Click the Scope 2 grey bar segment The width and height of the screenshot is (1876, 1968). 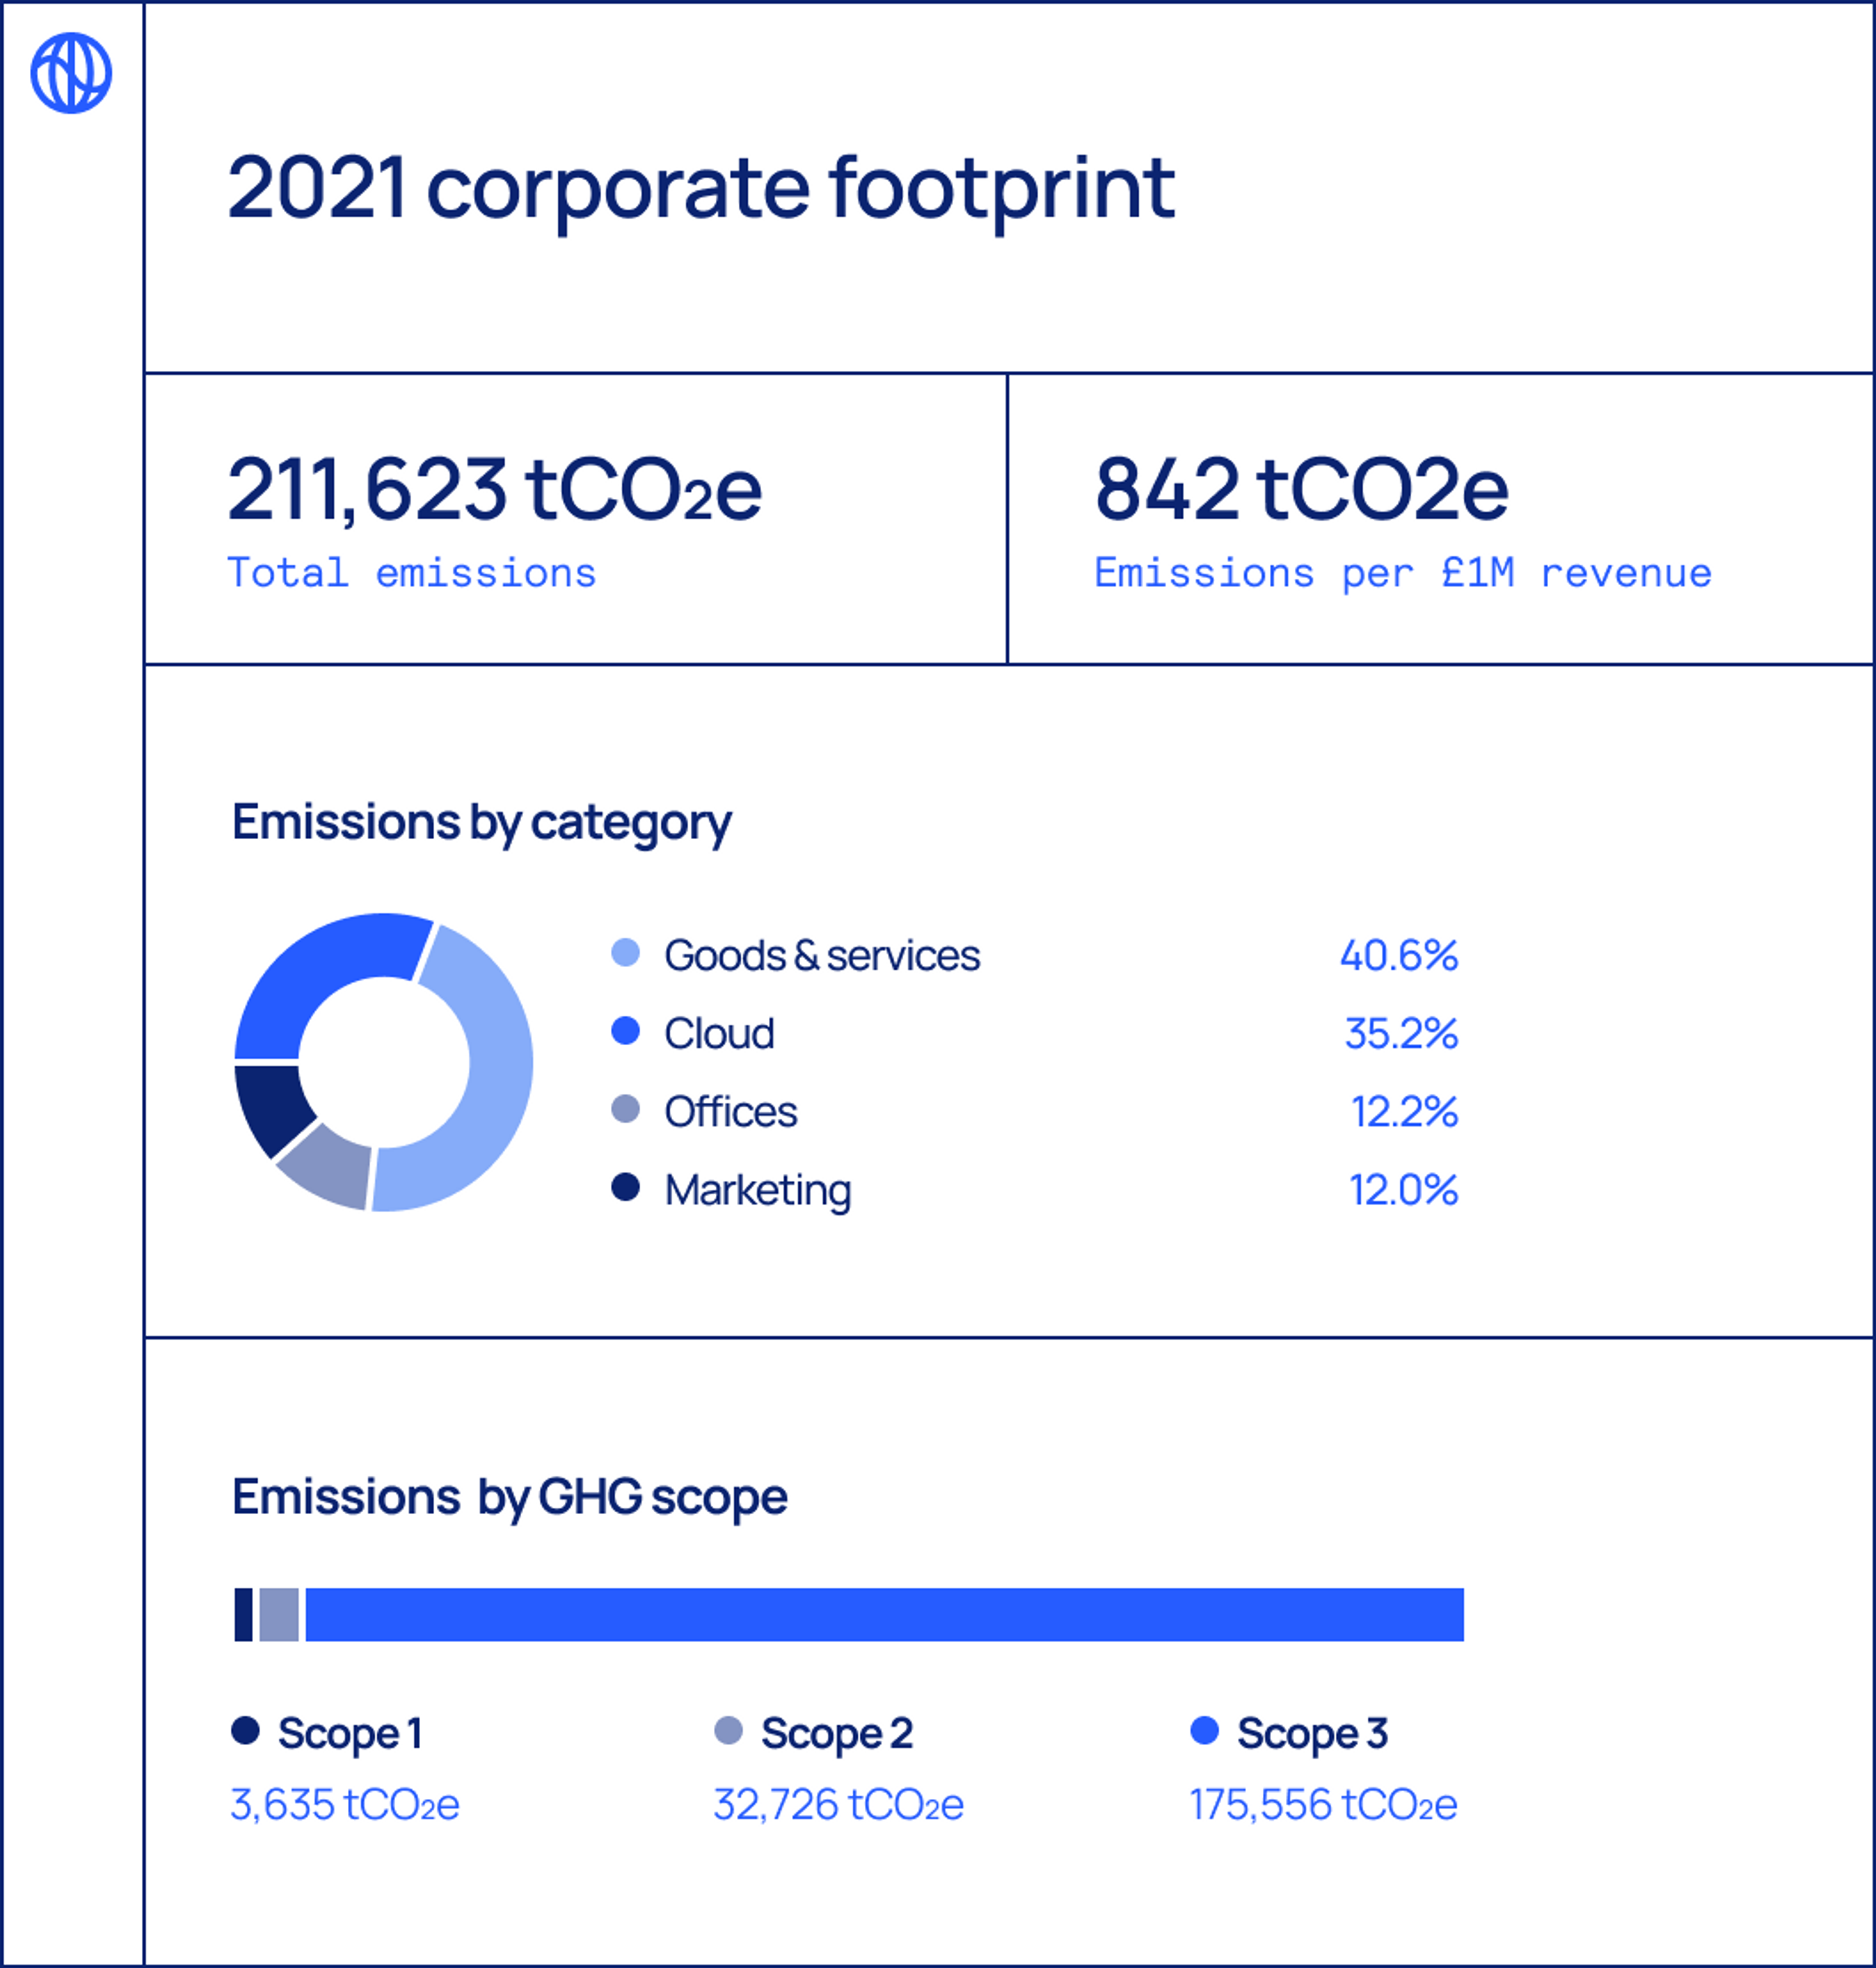point(279,1614)
